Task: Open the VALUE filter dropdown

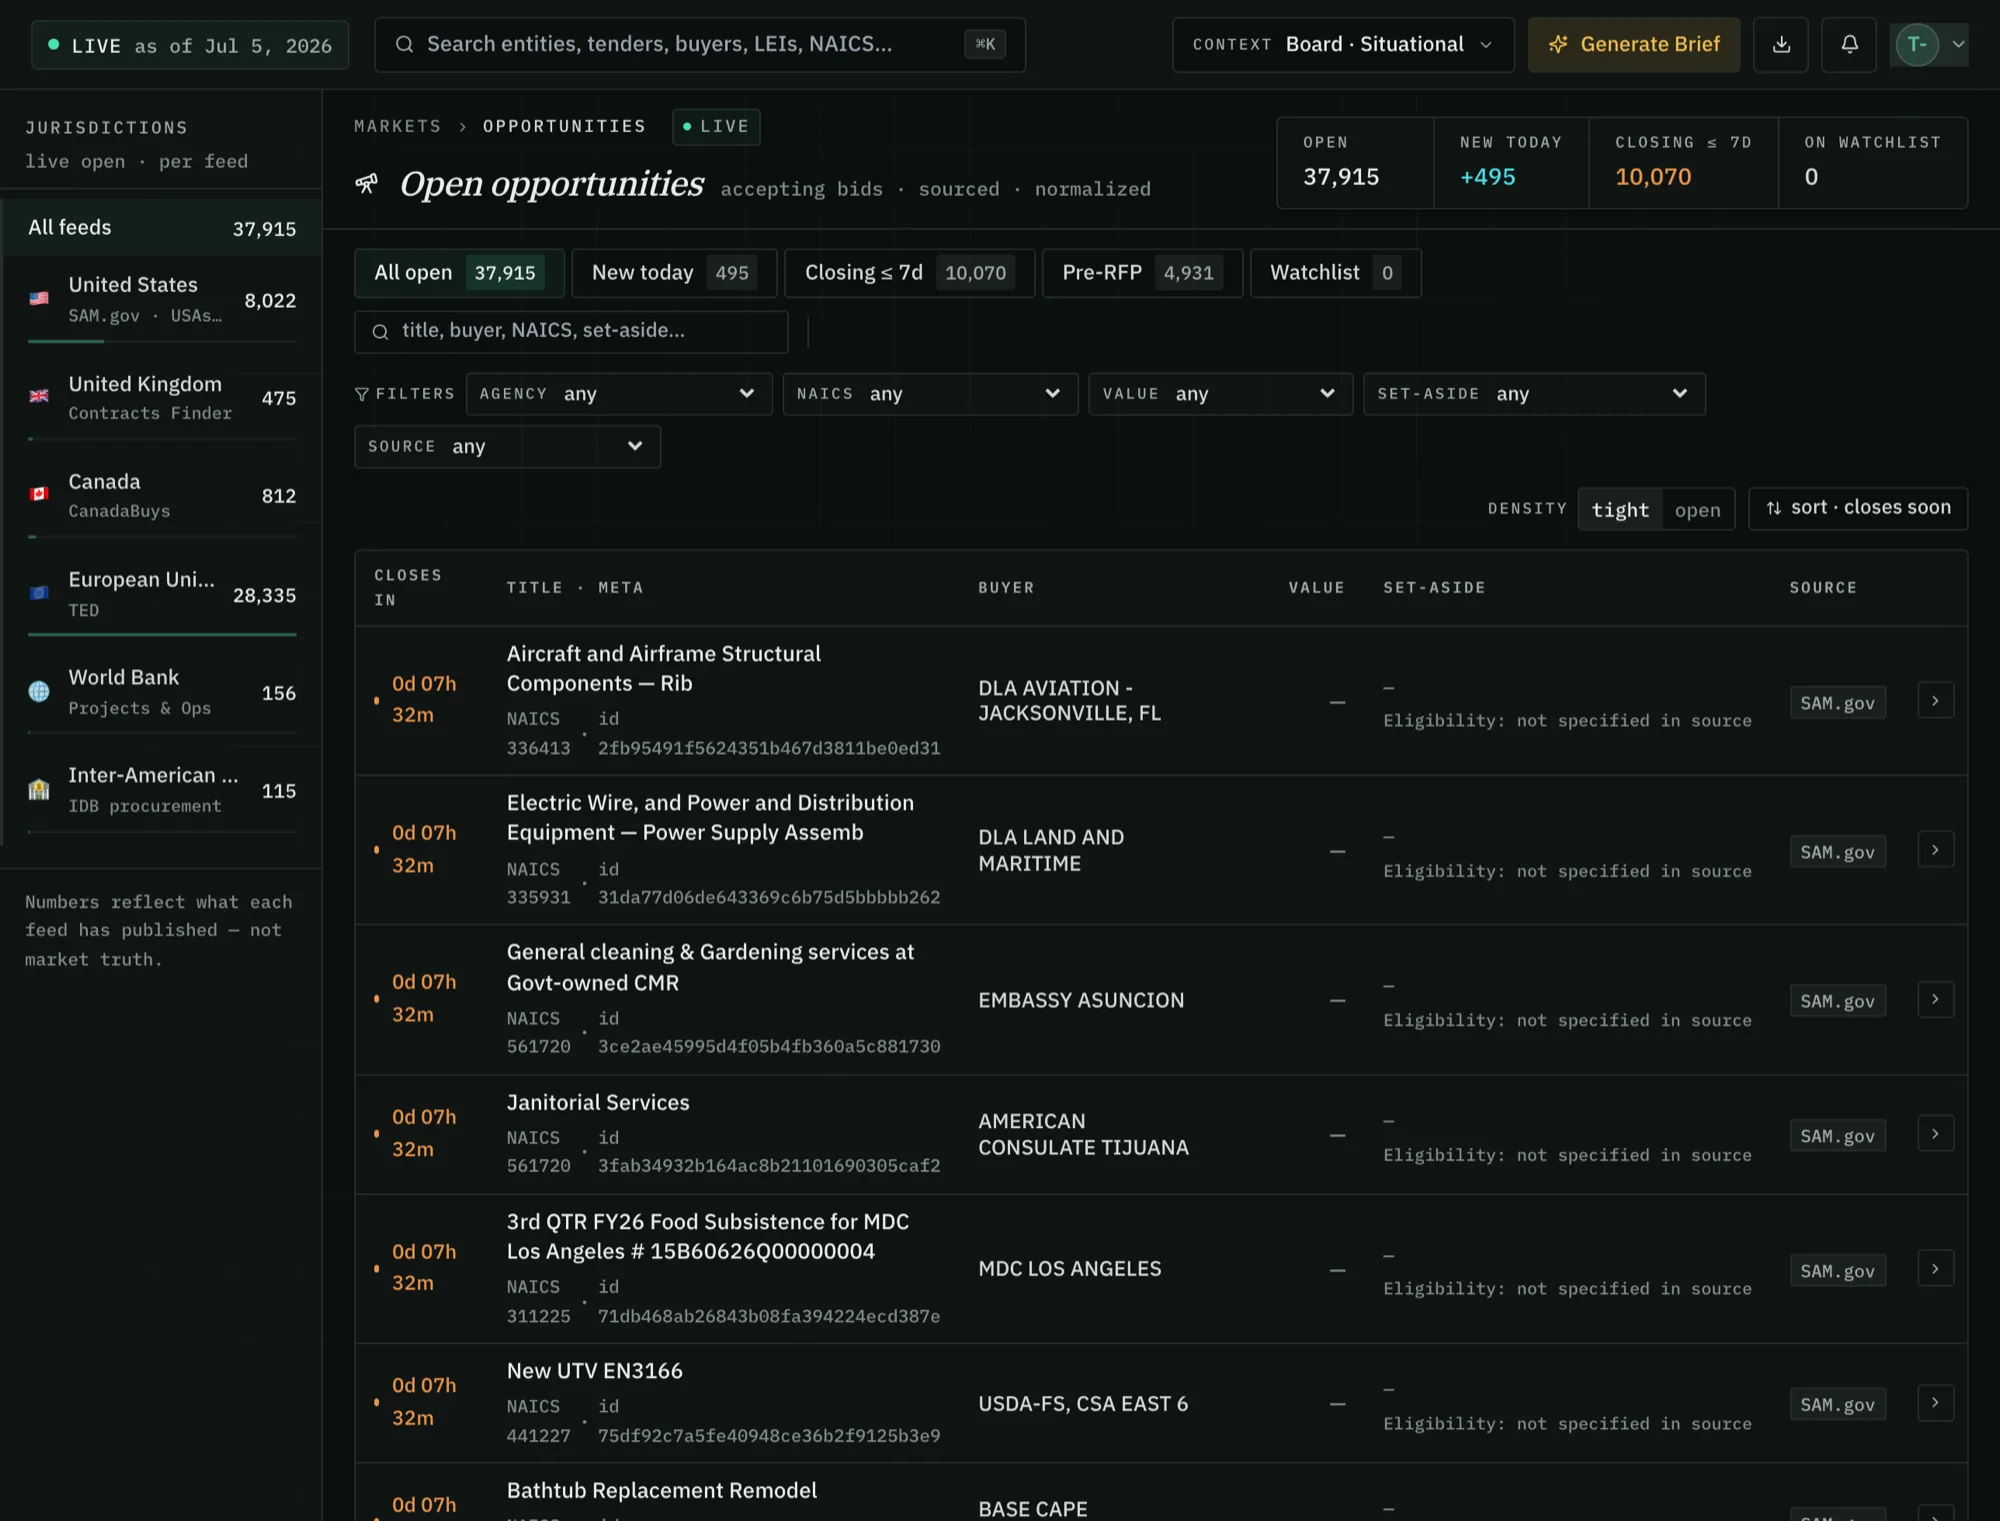Action: [1220, 394]
